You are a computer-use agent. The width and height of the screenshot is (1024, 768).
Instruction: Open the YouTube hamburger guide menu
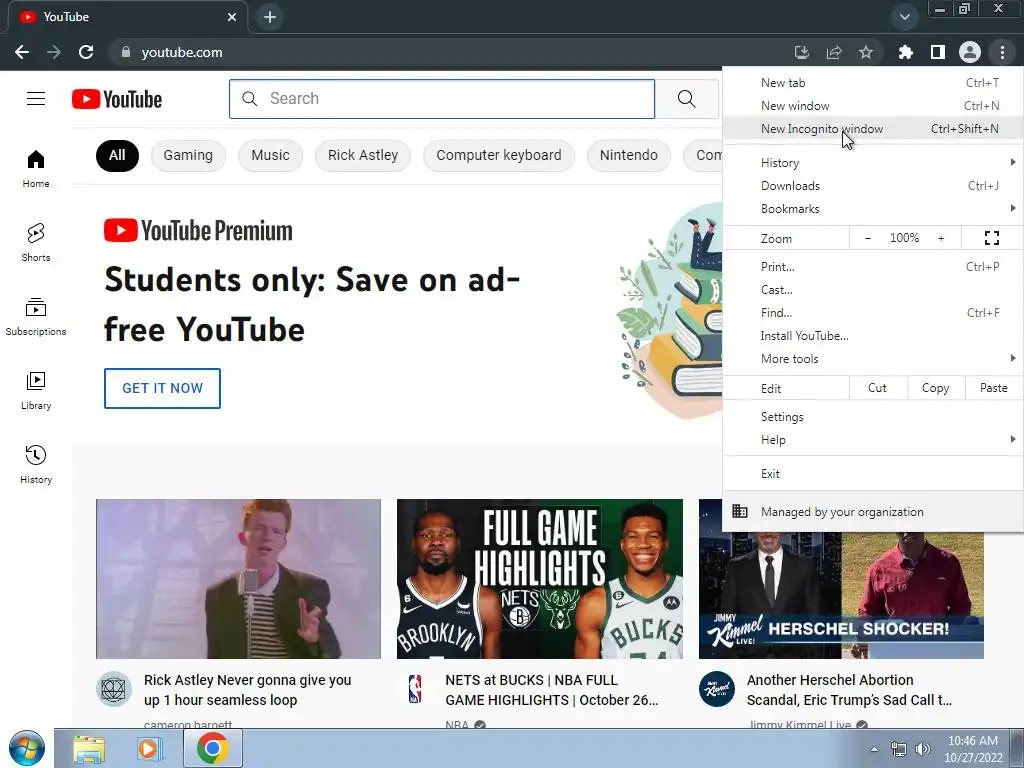point(36,99)
